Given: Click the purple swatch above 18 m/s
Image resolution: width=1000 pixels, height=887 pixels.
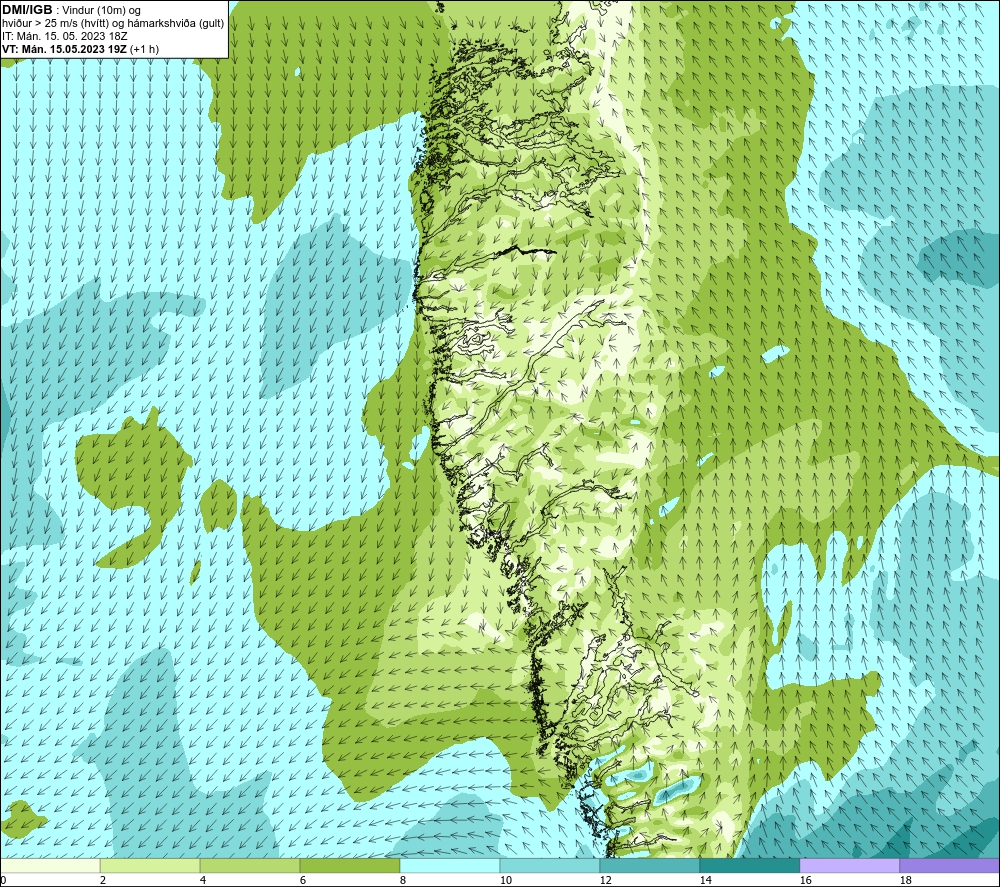Looking at the screenshot, I should pos(950,866).
